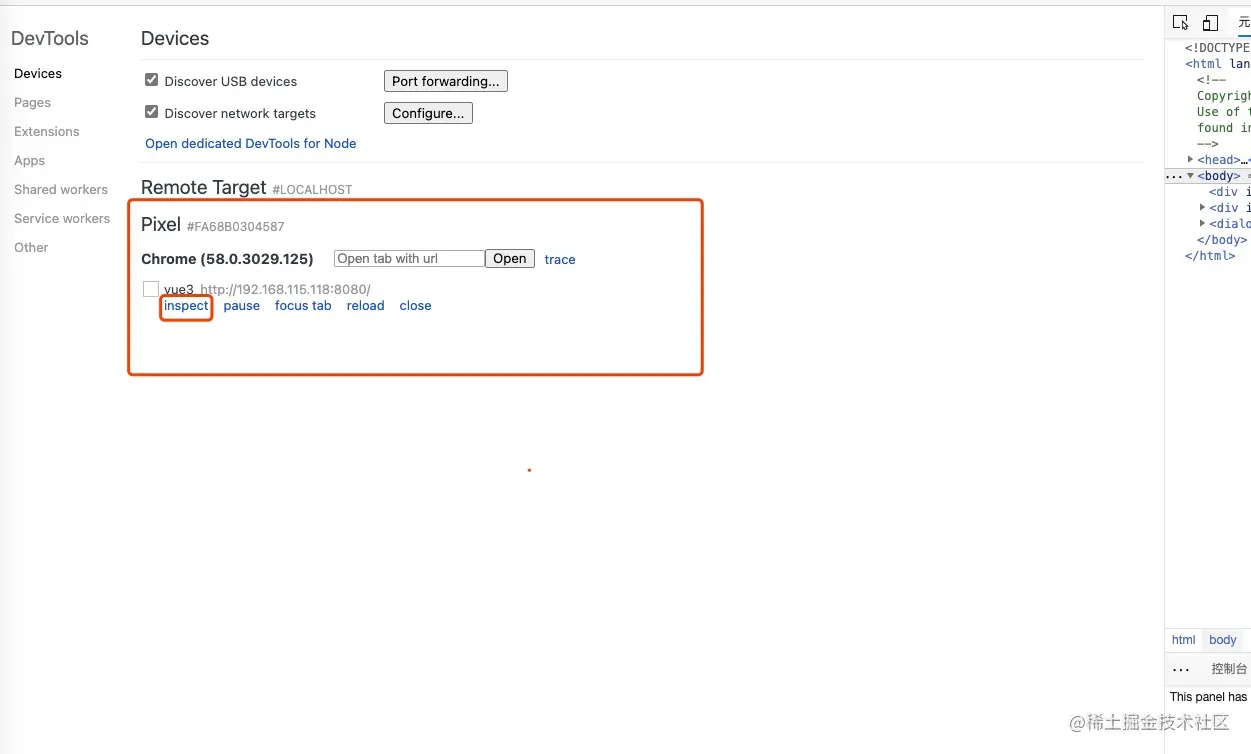Toggle Discover network targets checkbox
This screenshot has height=754, width=1251.
click(x=152, y=112)
